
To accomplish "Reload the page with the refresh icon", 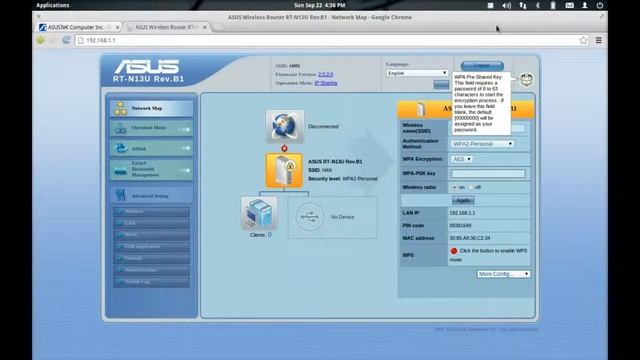I will pos(66,40).
